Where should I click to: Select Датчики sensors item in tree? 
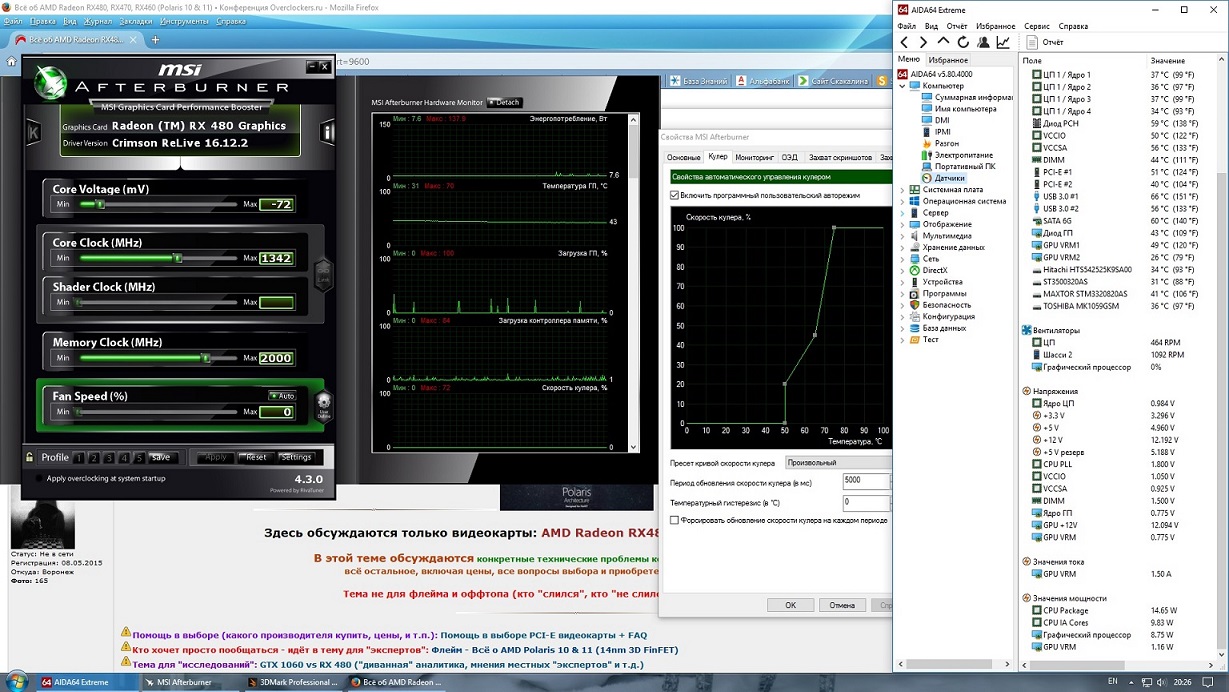tap(942, 178)
